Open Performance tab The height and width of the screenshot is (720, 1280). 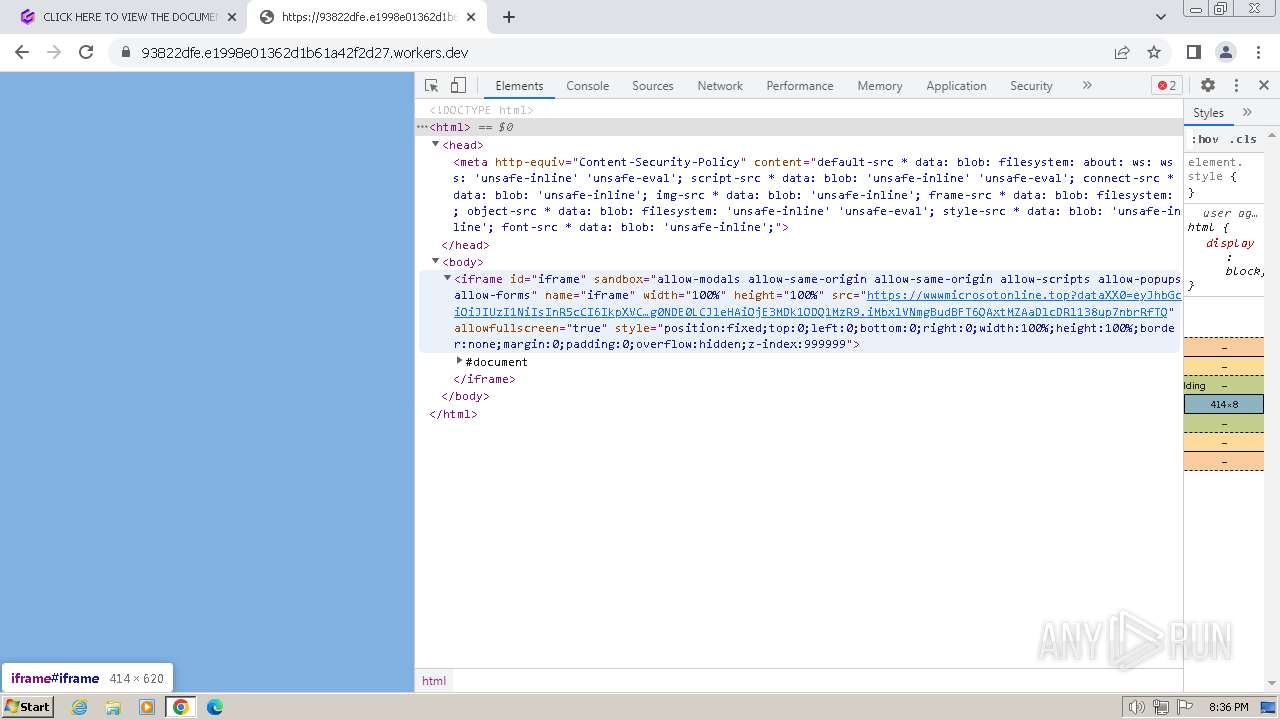(x=799, y=86)
